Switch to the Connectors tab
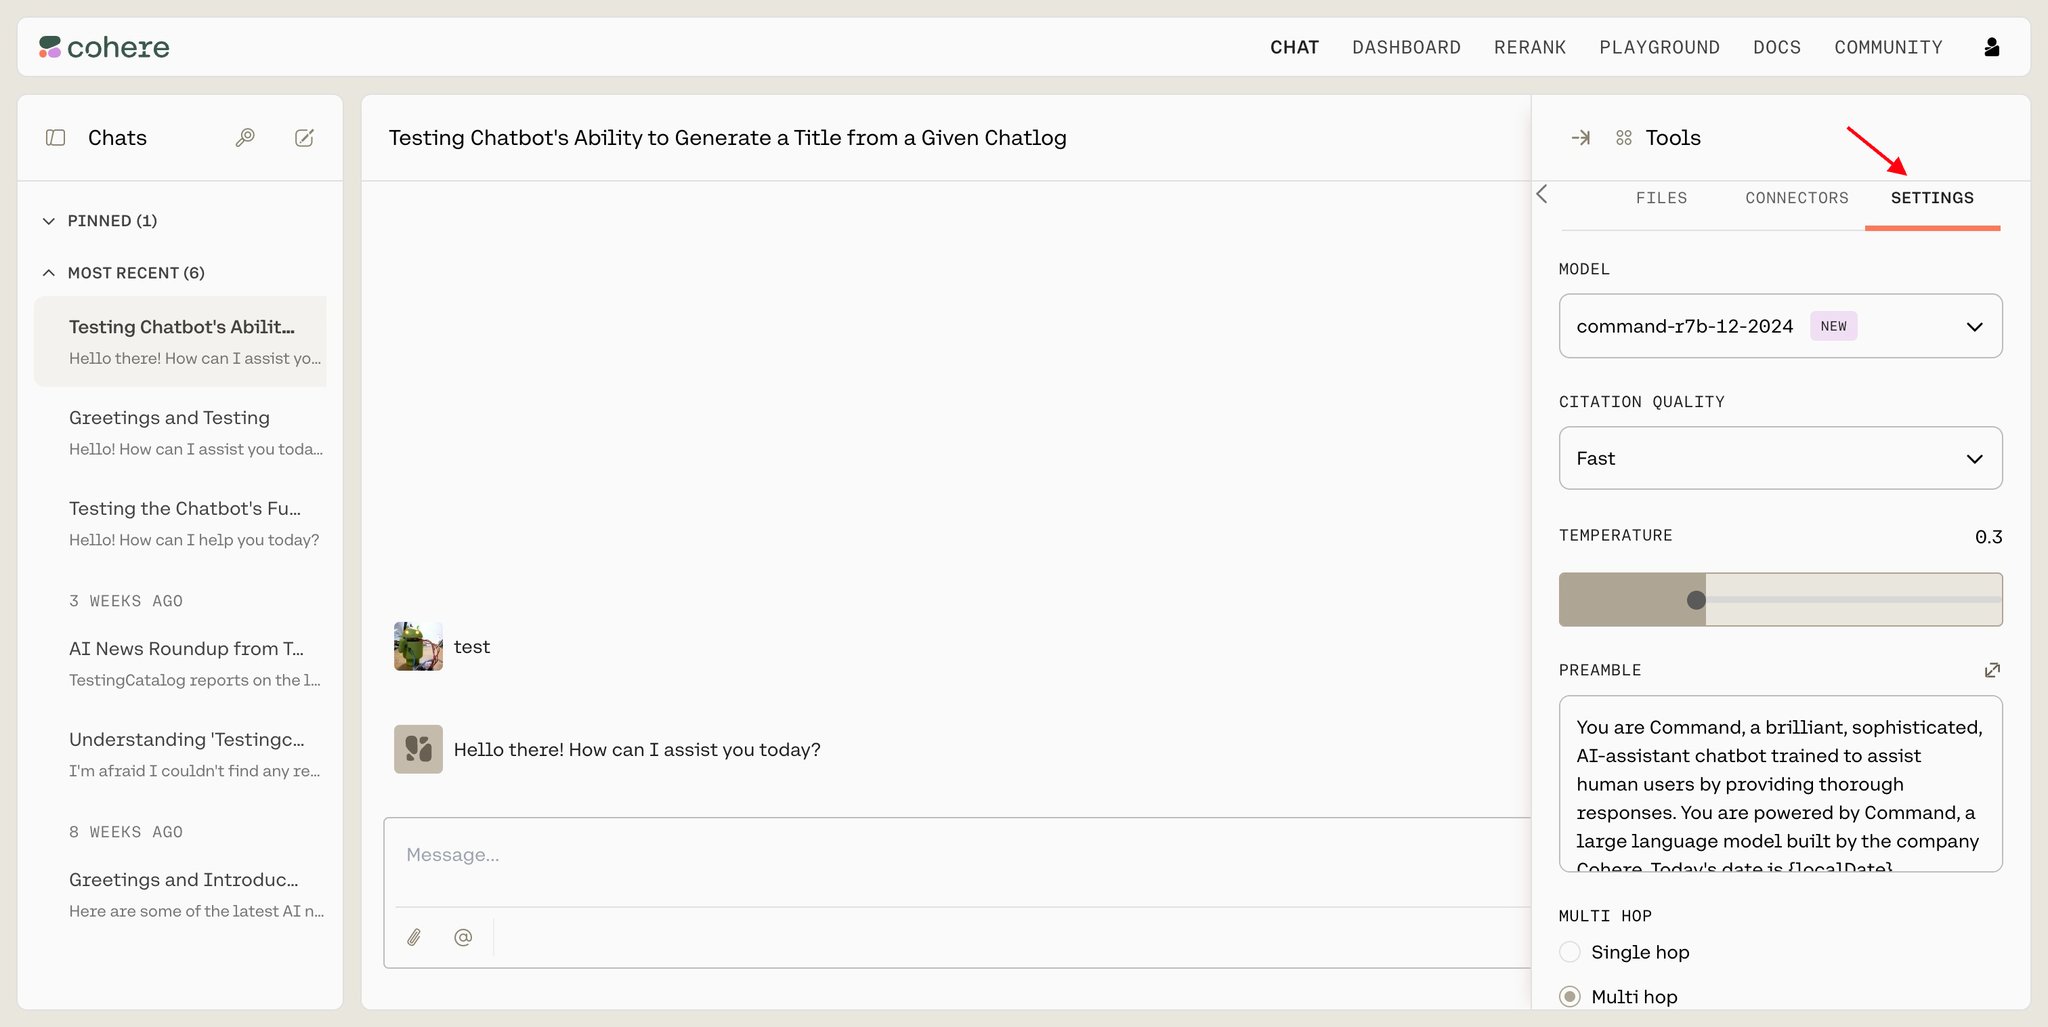The height and width of the screenshot is (1027, 2048). (1797, 198)
